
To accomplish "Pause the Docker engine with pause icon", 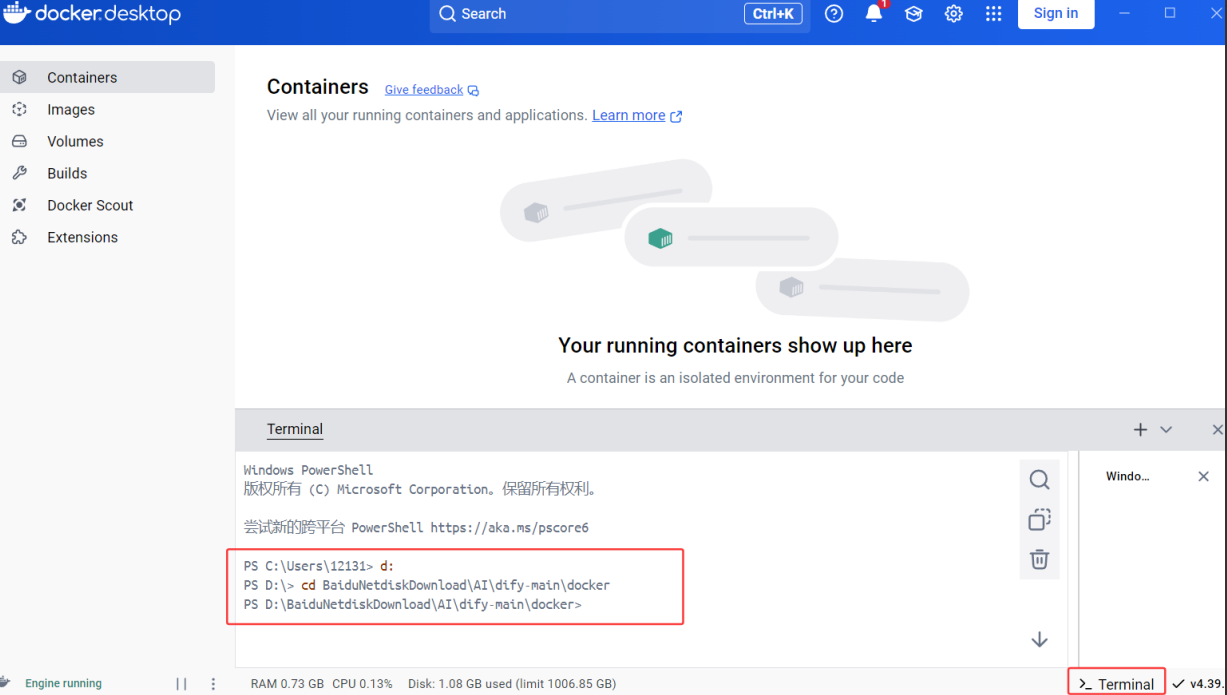I will tap(181, 684).
